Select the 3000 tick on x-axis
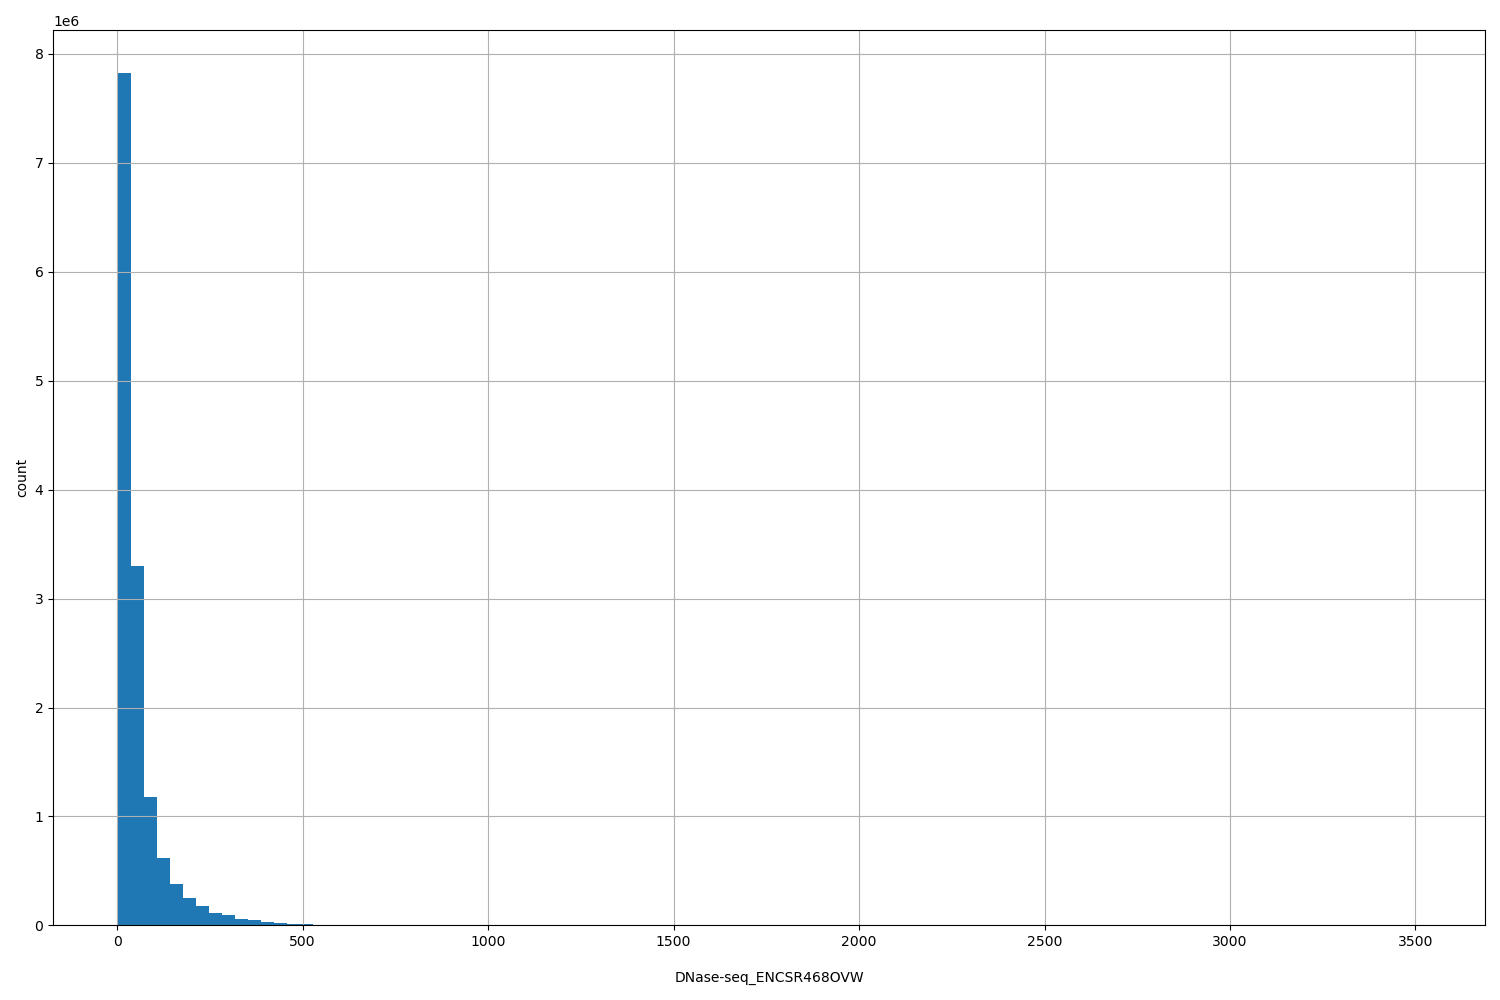This screenshot has height=1000, width=1500. pyautogui.click(x=1231, y=941)
